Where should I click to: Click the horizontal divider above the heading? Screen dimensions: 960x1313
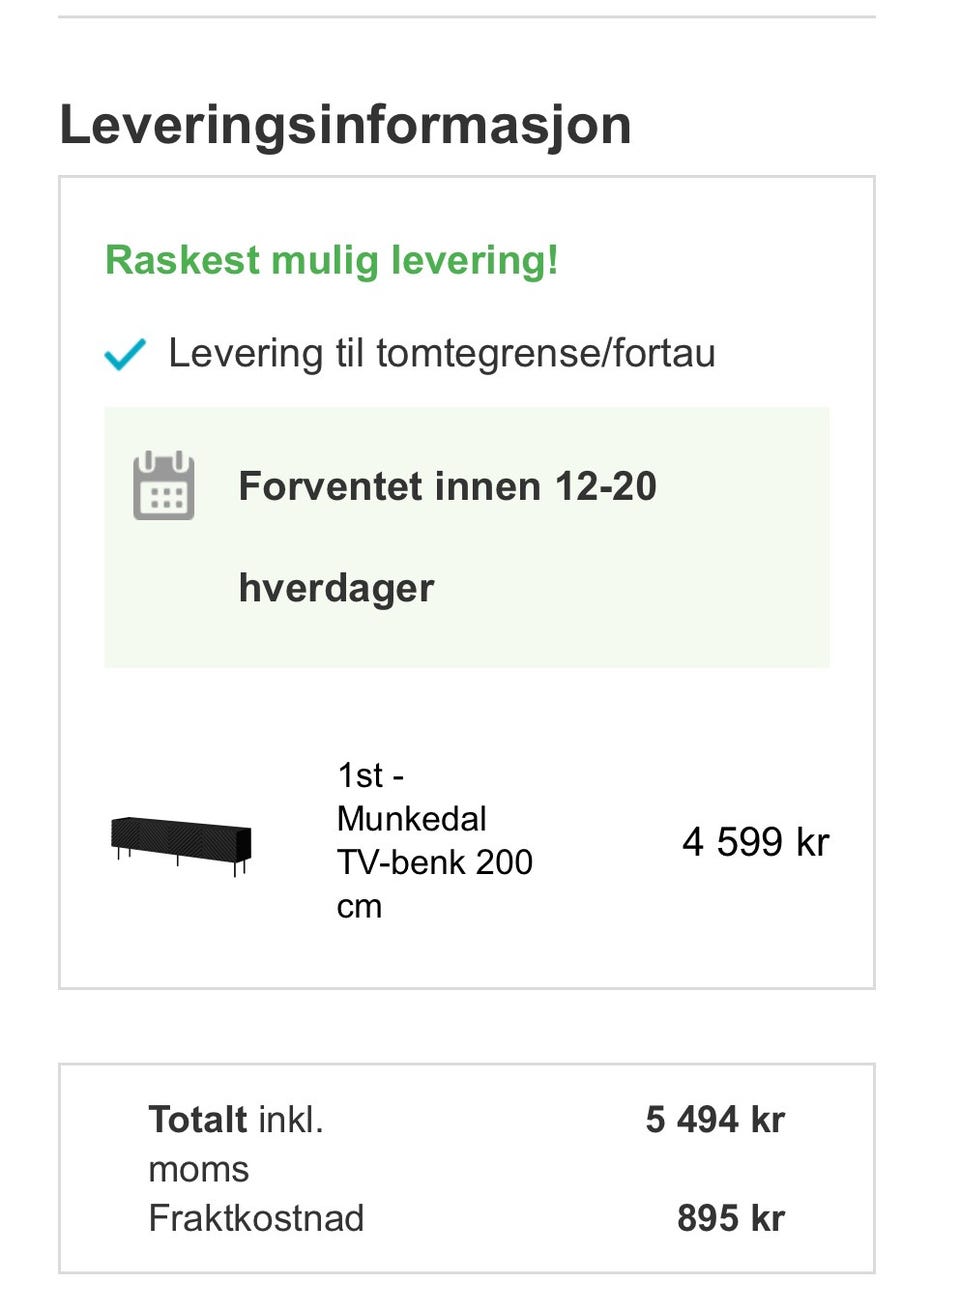467,17
